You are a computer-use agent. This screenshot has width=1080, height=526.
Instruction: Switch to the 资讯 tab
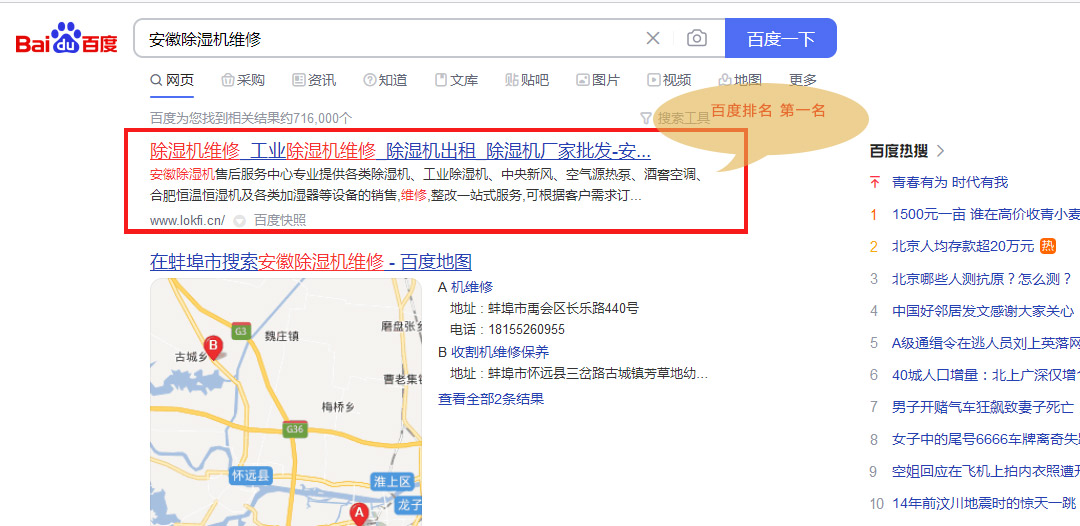click(x=314, y=80)
